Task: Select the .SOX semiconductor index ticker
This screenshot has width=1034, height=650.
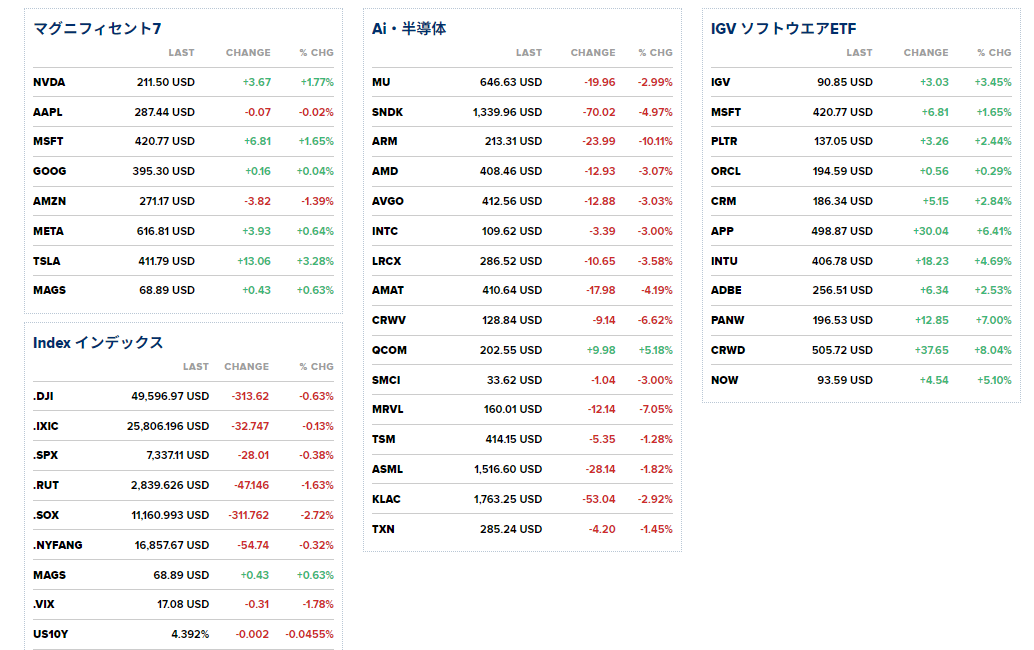Action: tap(46, 515)
